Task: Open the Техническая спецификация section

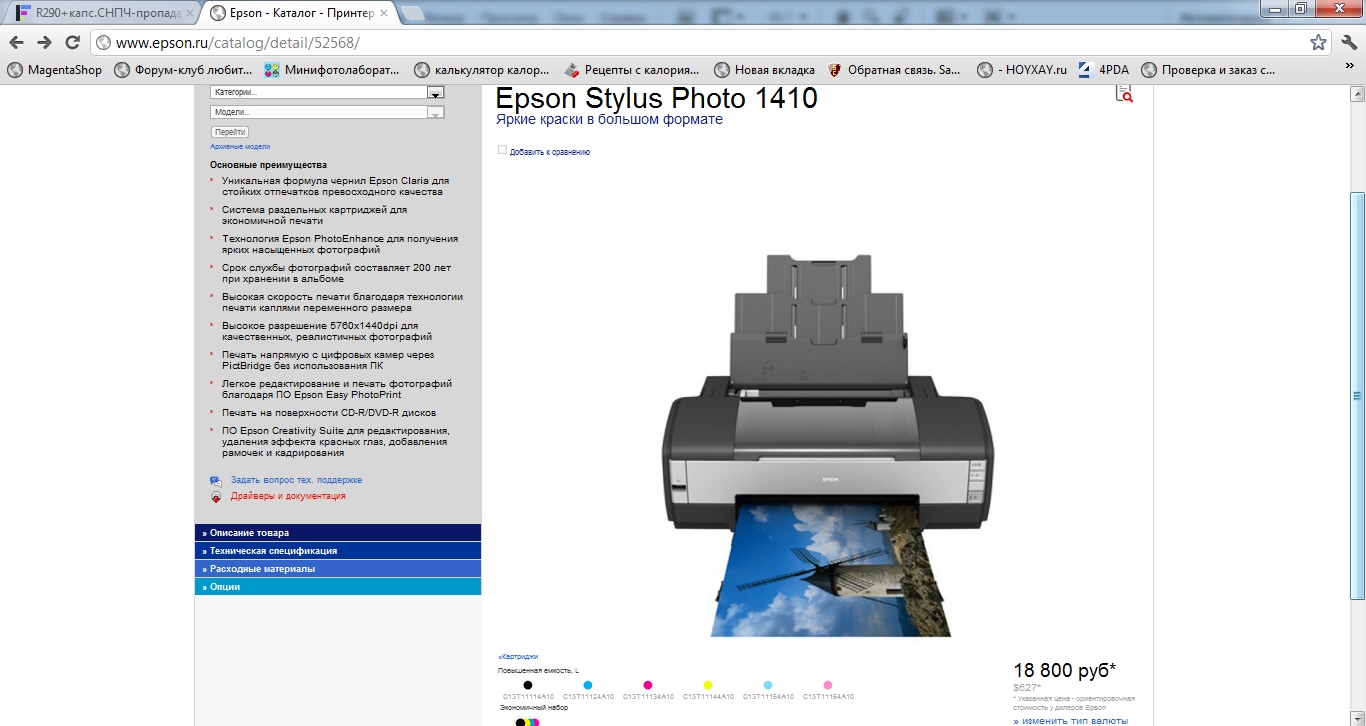Action: (x=338, y=551)
